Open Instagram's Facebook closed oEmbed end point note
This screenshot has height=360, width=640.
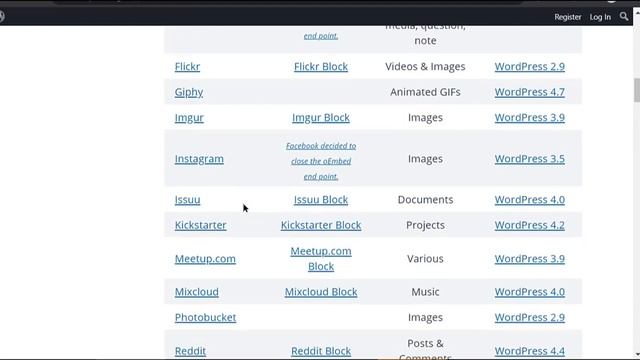pos(321,161)
